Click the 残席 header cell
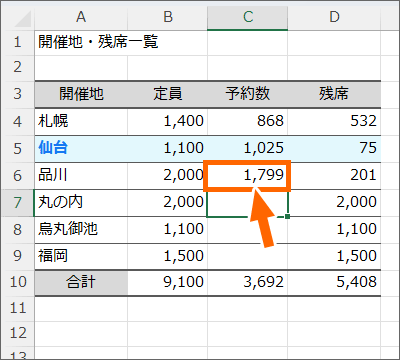 tap(334, 94)
